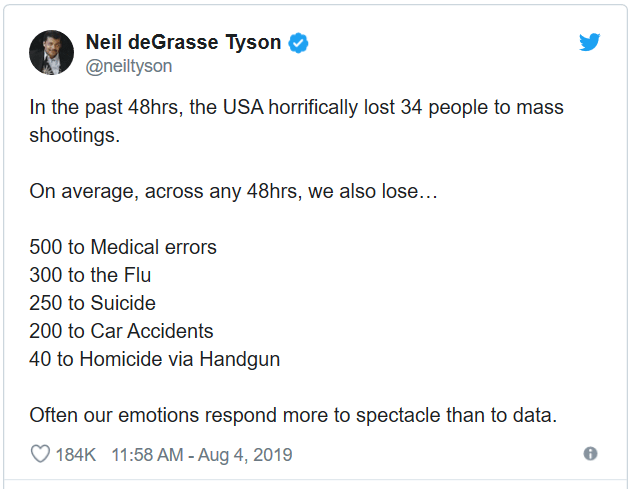634x489 pixels.
Task: Select the '500 to Medical errors' line
Action: coord(123,246)
